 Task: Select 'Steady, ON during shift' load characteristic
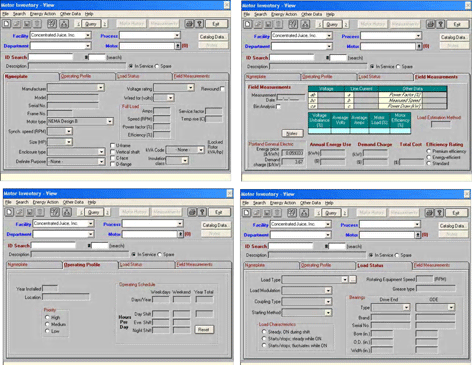click(264, 332)
